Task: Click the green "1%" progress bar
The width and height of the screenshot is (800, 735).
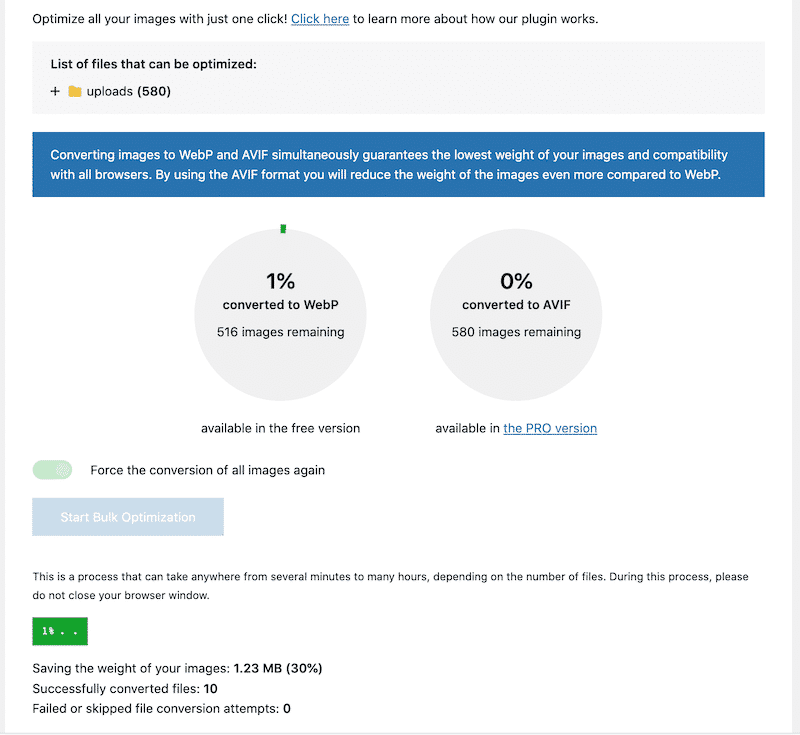Action: coord(59,631)
